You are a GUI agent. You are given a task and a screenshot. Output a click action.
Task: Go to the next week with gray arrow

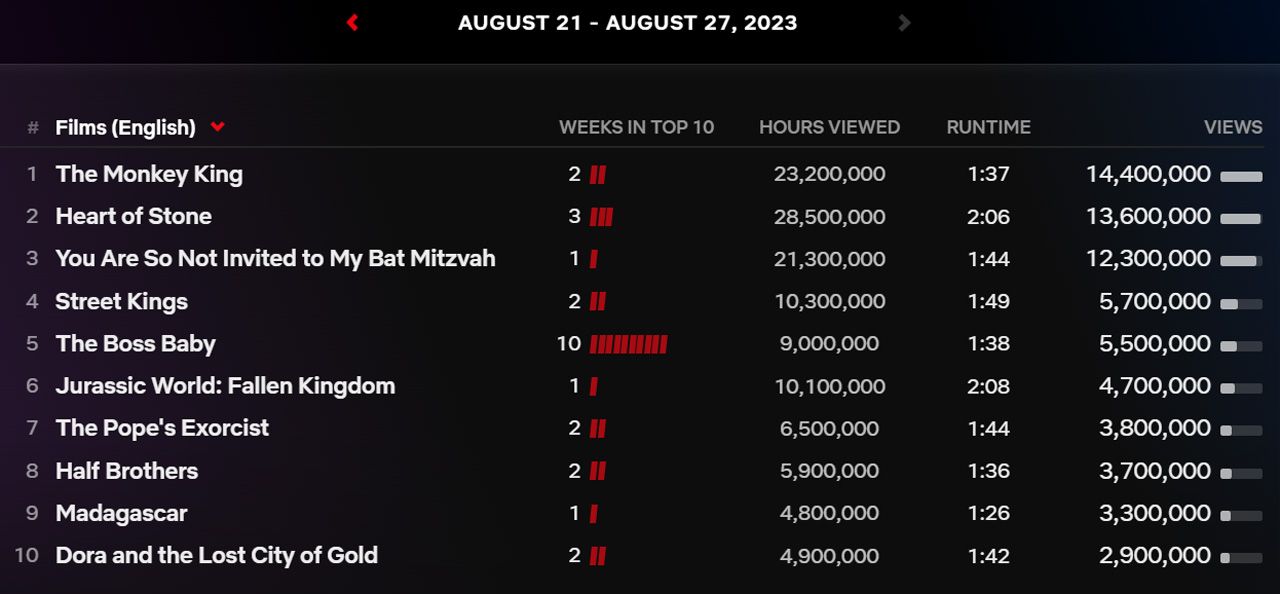point(904,23)
